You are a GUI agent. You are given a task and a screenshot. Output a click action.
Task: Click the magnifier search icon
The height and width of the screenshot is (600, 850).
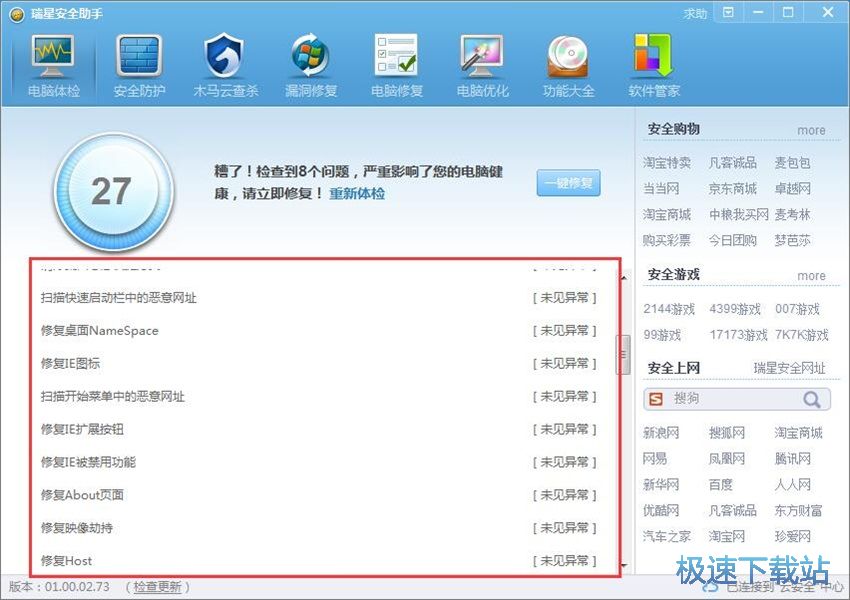click(x=812, y=399)
